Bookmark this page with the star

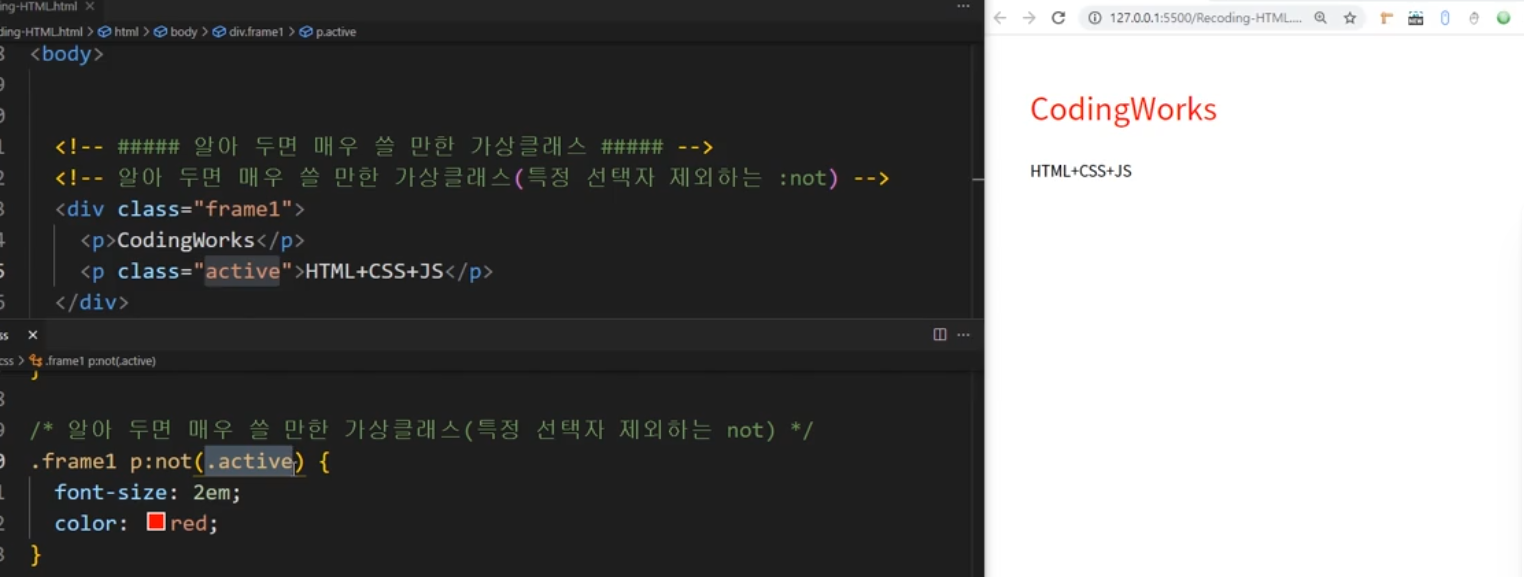[x=1349, y=18]
